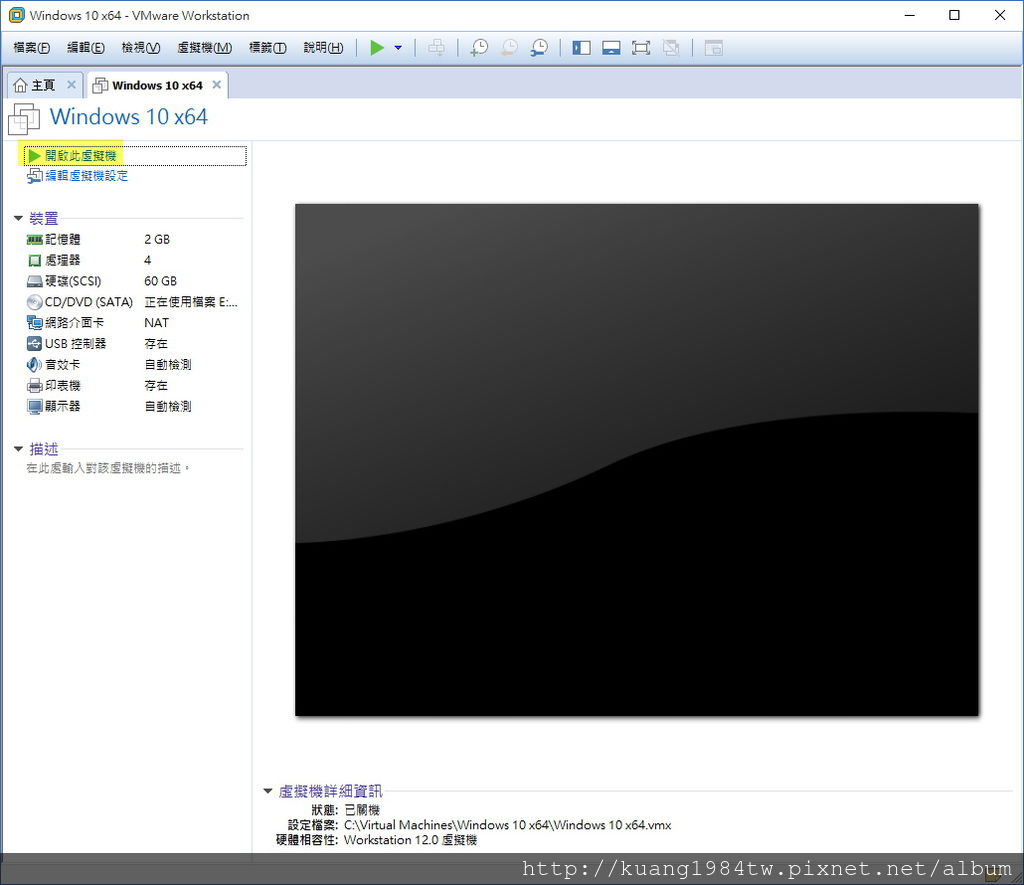
Task: Select the USB 控制器 device row
Action: point(133,344)
